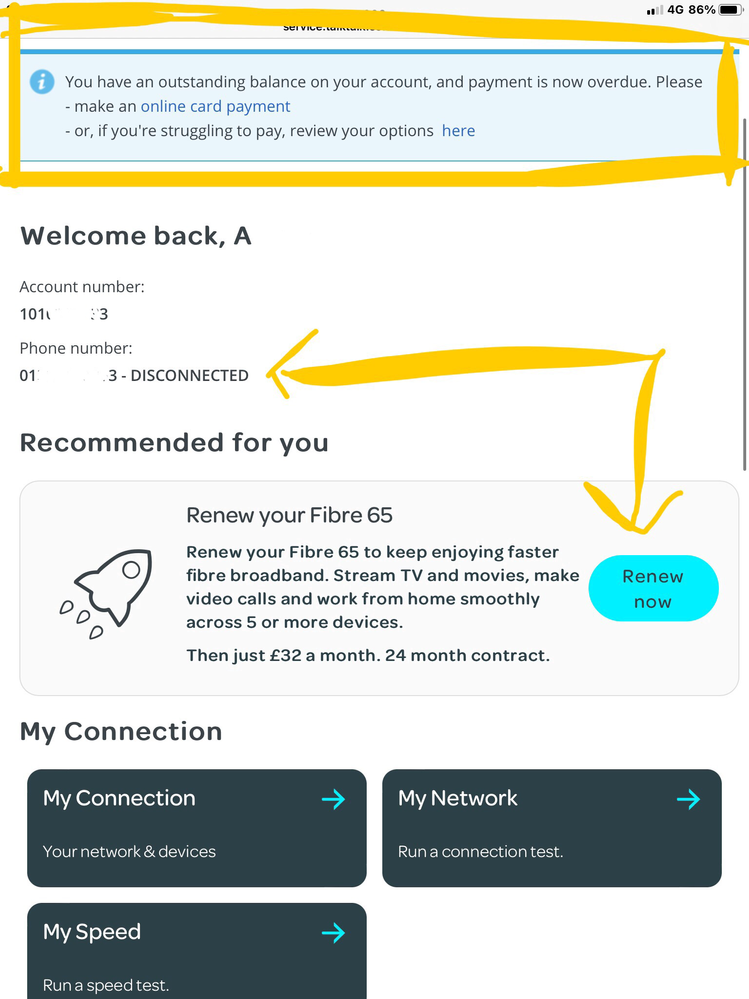Screen dimensions: 749x999
Task: Open the online card payment link
Action: (215, 106)
